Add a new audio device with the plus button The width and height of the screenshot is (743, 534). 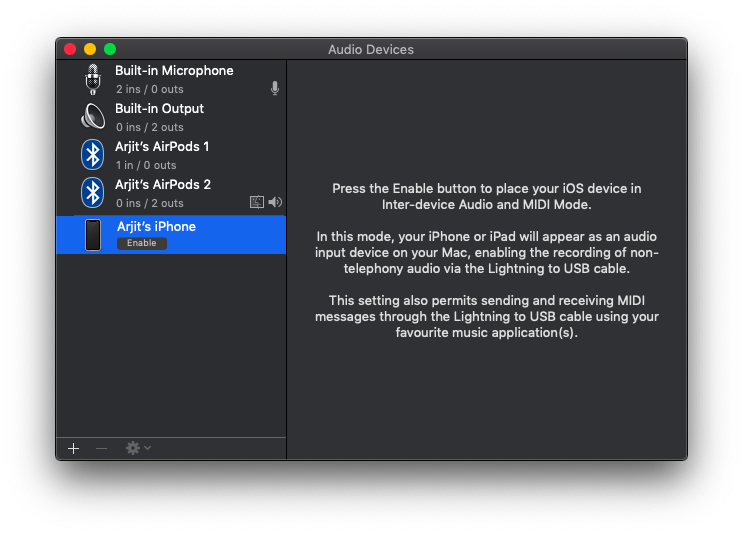point(73,448)
